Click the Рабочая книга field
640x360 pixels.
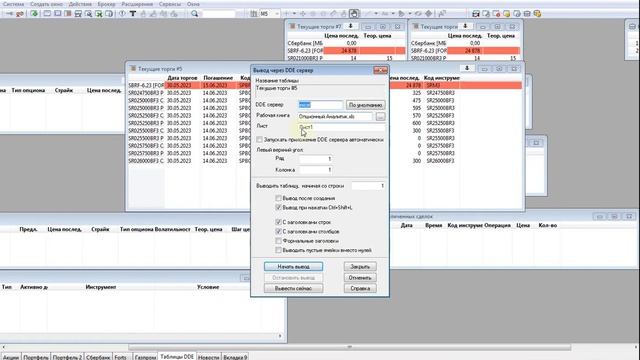(x=336, y=117)
